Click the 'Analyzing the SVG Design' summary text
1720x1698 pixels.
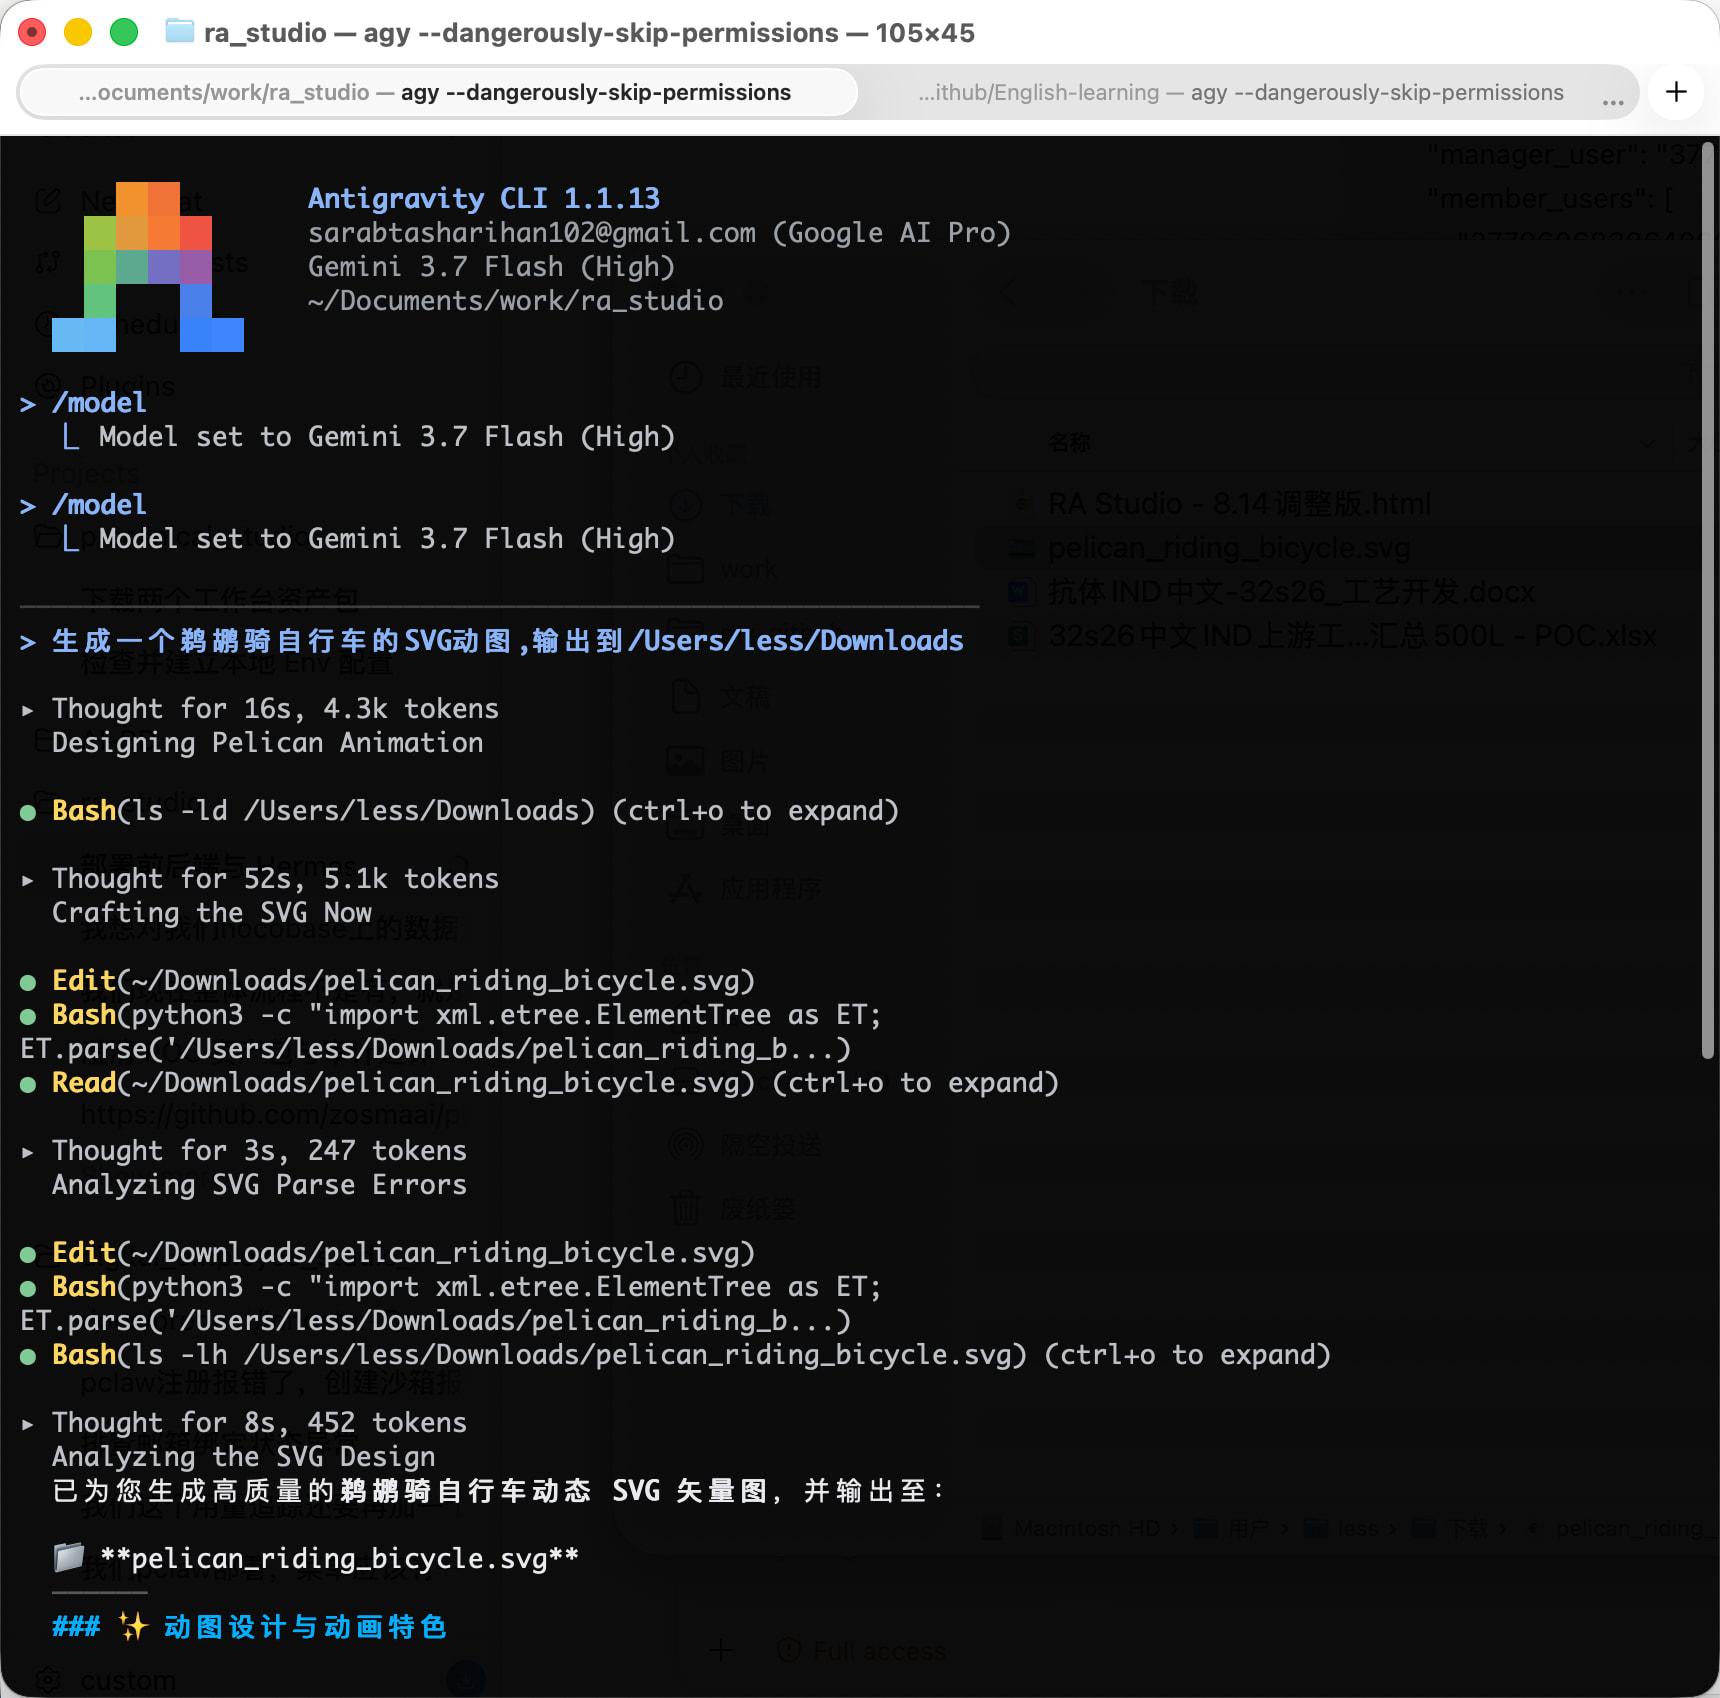click(243, 1457)
